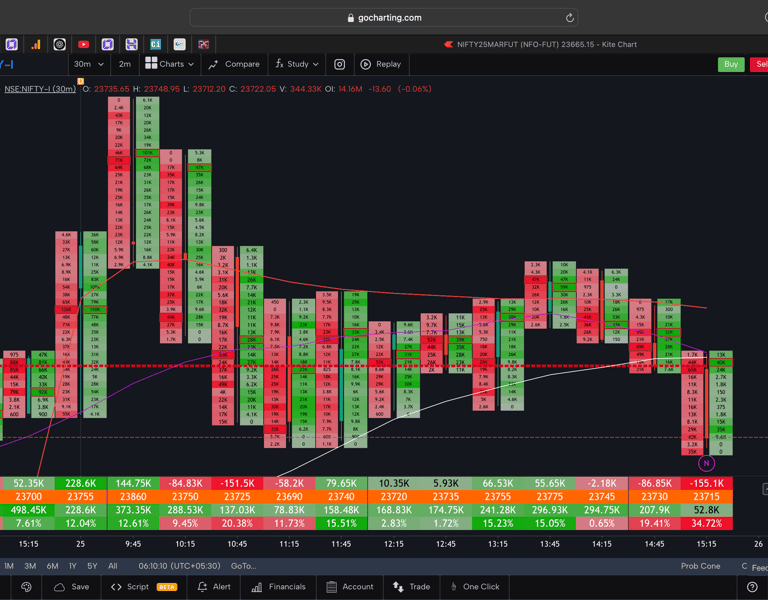
Task: Click the 23690 orange price cell
Action: click(x=289, y=496)
